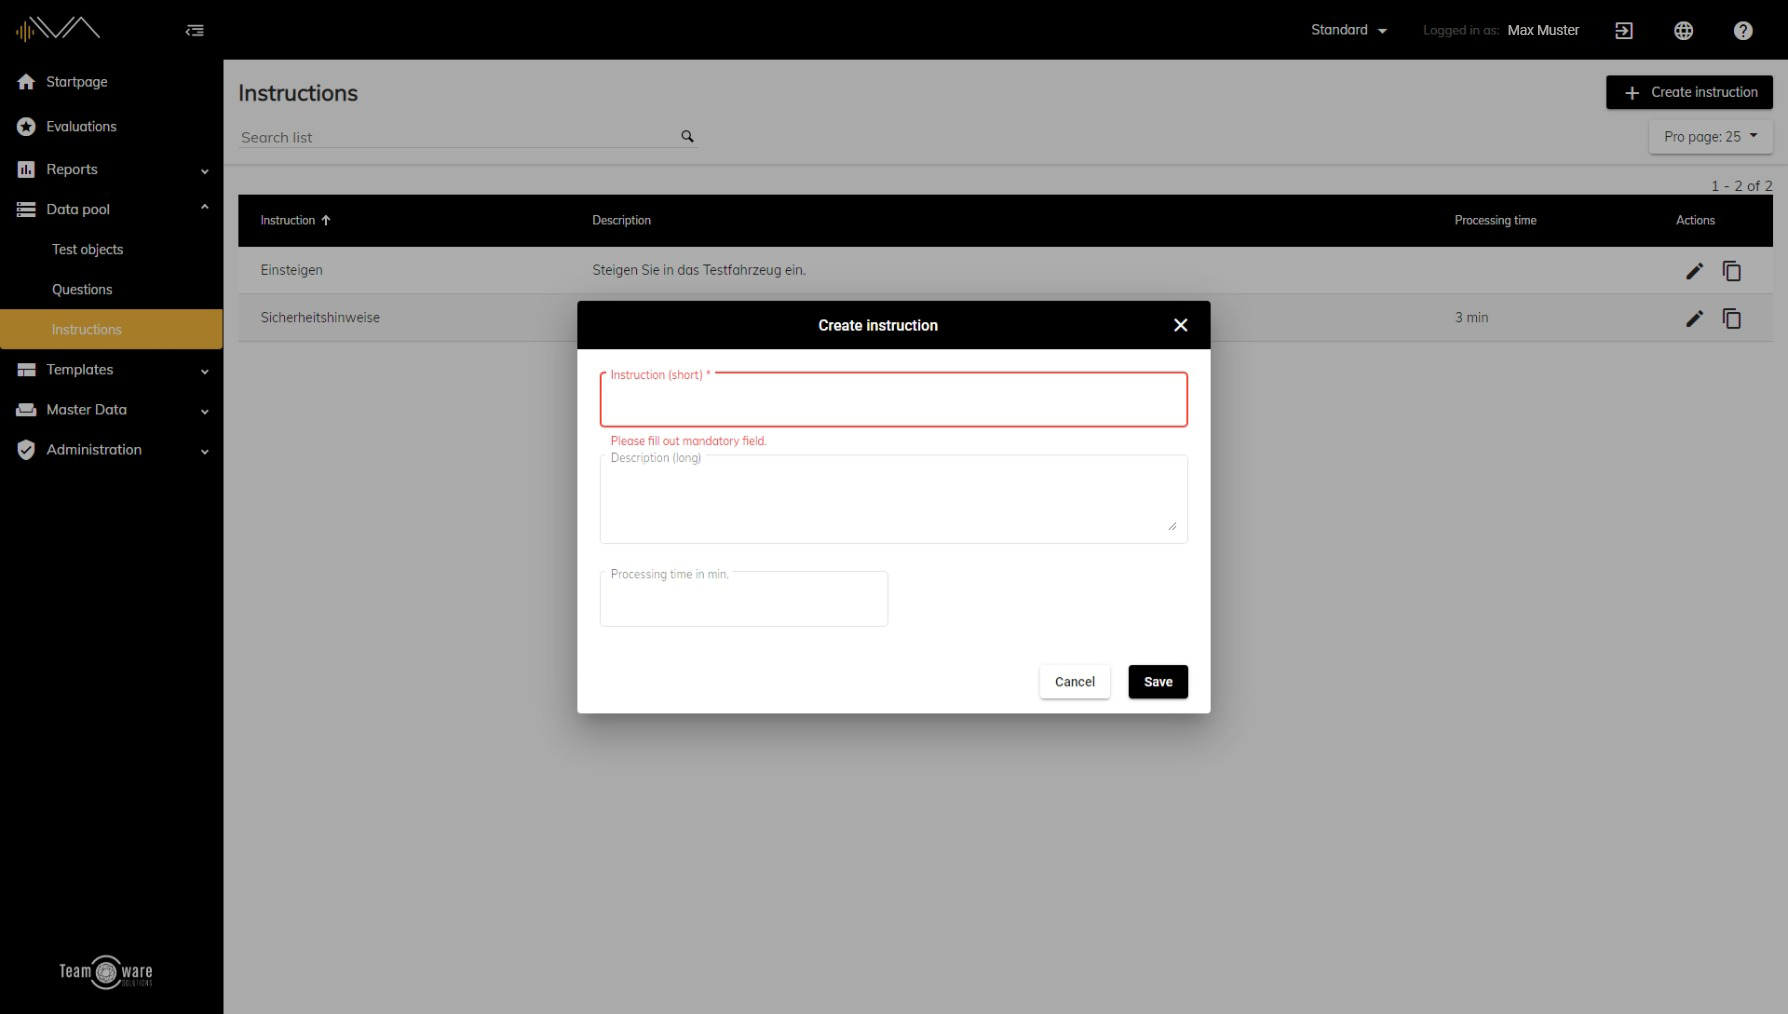Screen dimensions: 1788x1014
Task: Click the Startpage home icon
Action: point(26,82)
